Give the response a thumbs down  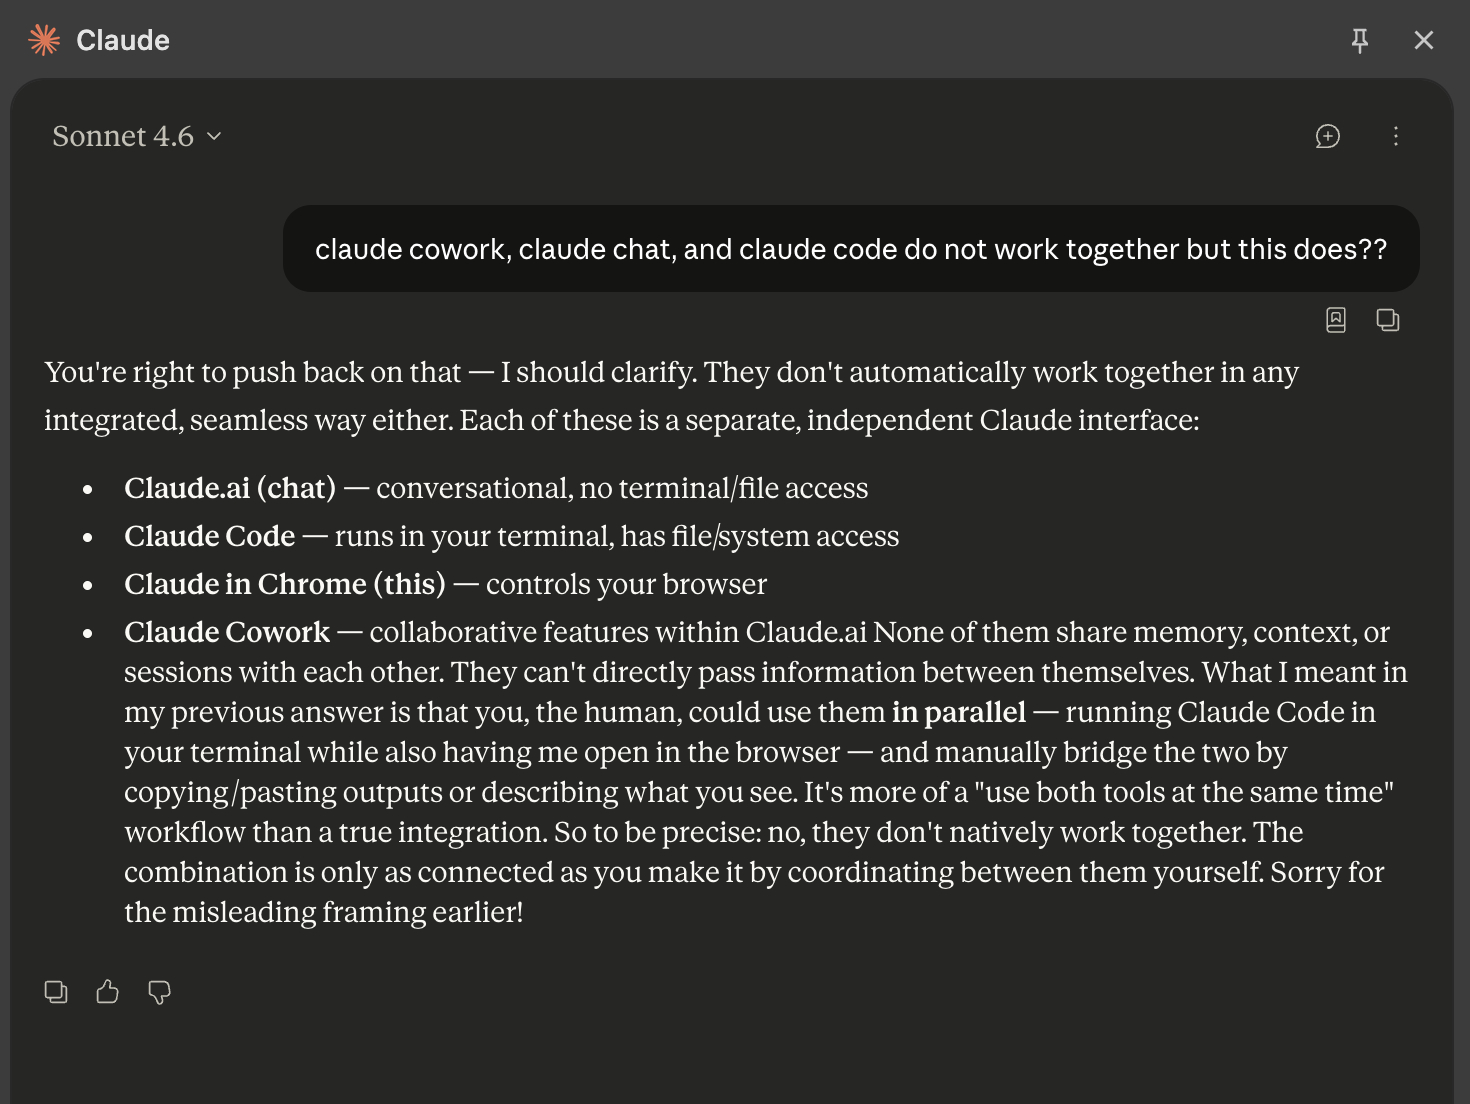(159, 992)
